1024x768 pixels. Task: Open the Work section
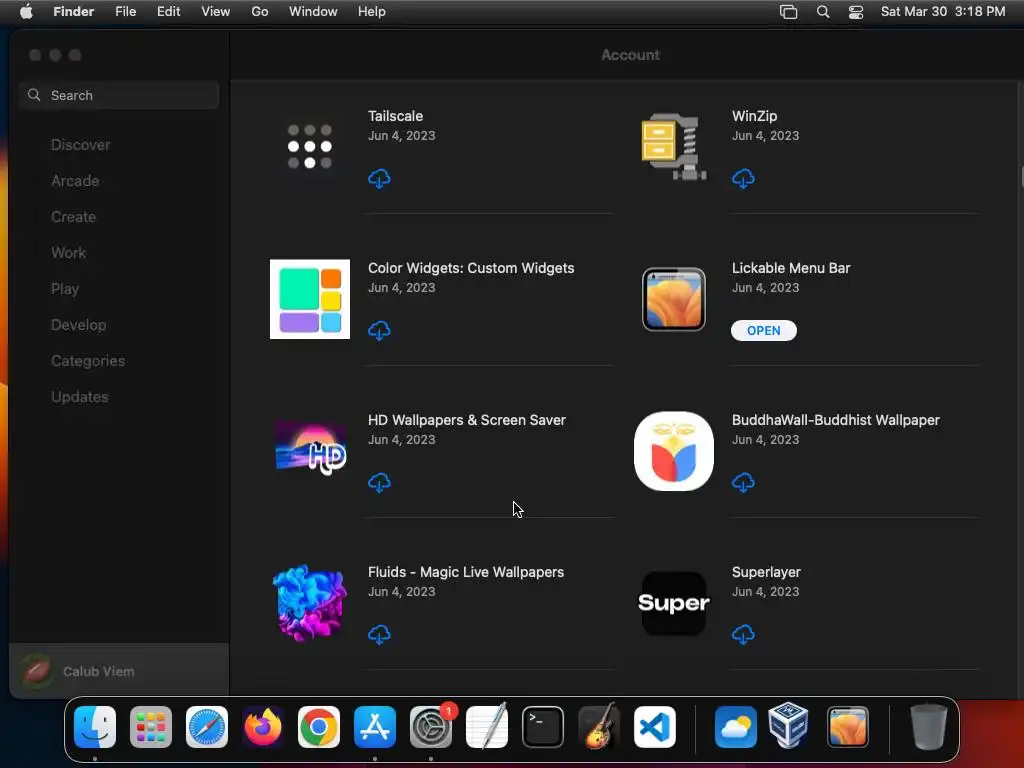pos(69,253)
